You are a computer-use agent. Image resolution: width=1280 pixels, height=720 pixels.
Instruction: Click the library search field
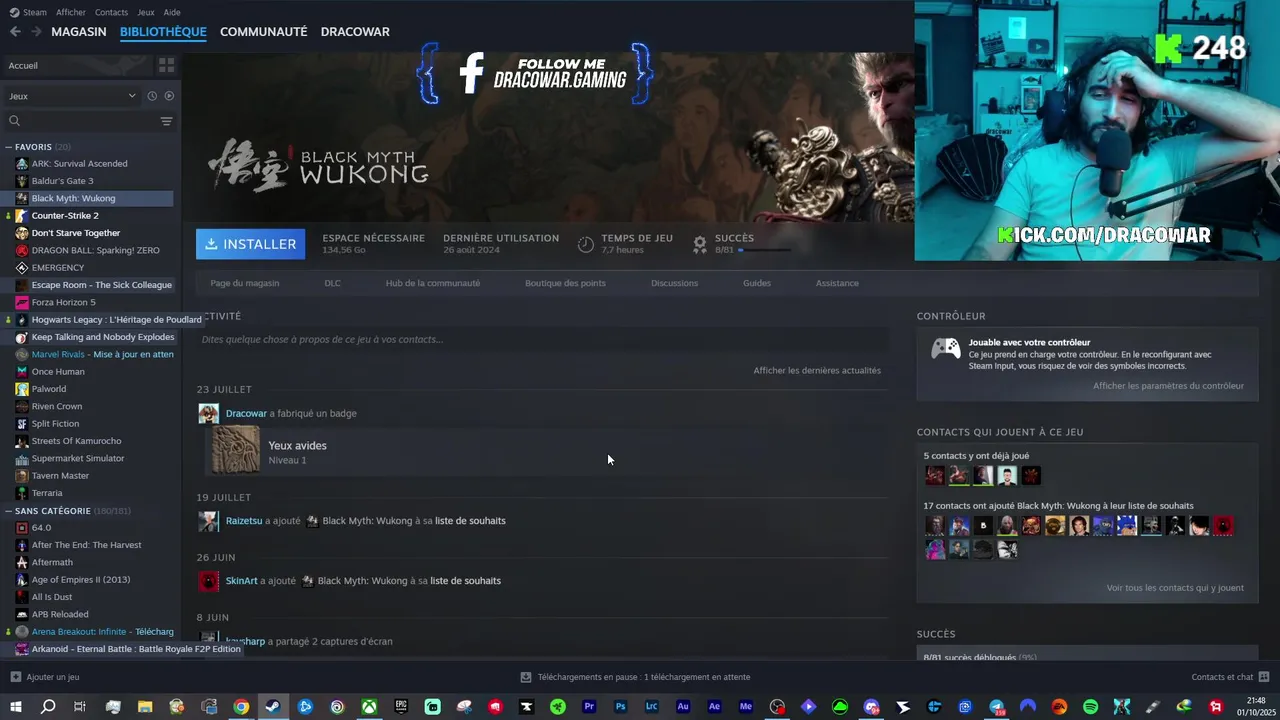click(90, 121)
